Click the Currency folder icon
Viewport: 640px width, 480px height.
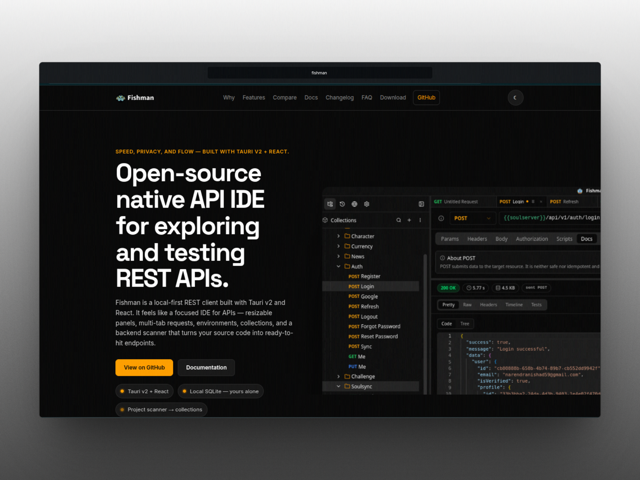347,246
